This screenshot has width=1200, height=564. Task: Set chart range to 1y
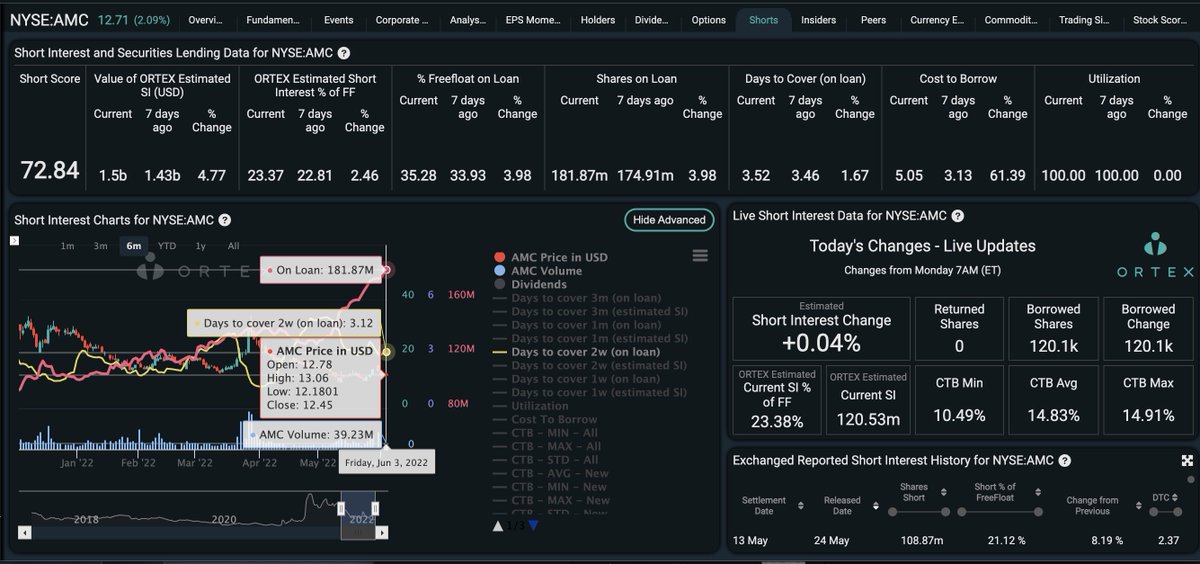(200, 245)
